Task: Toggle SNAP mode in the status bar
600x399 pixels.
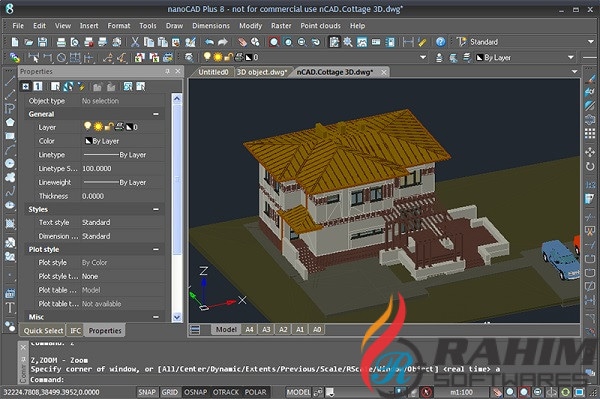Action: click(x=147, y=392)
